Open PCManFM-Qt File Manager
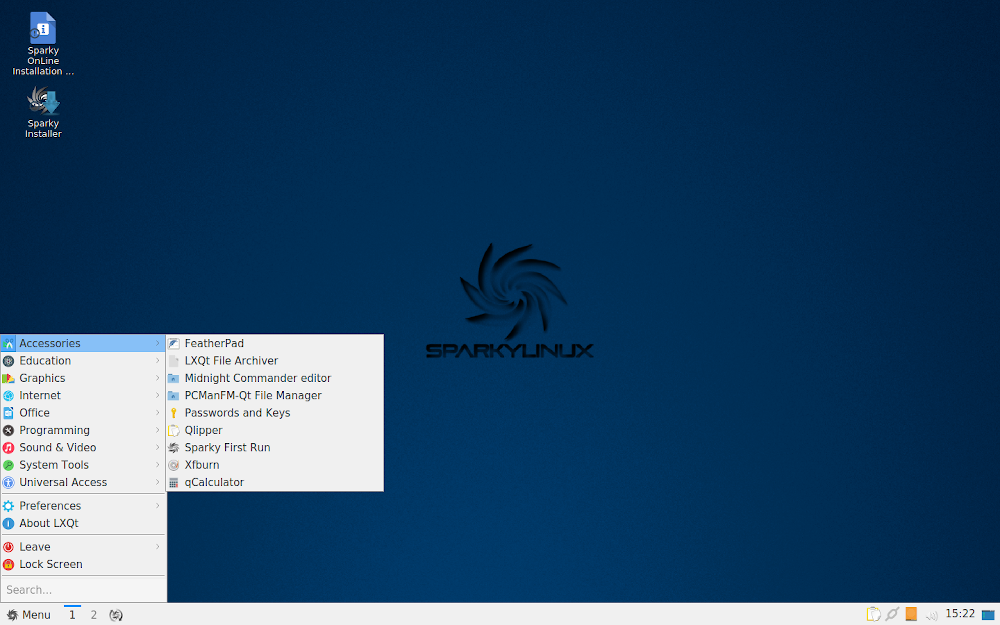Image resolution: width=1000 pixels, height=625 pixels. click(x=275, y=395)
